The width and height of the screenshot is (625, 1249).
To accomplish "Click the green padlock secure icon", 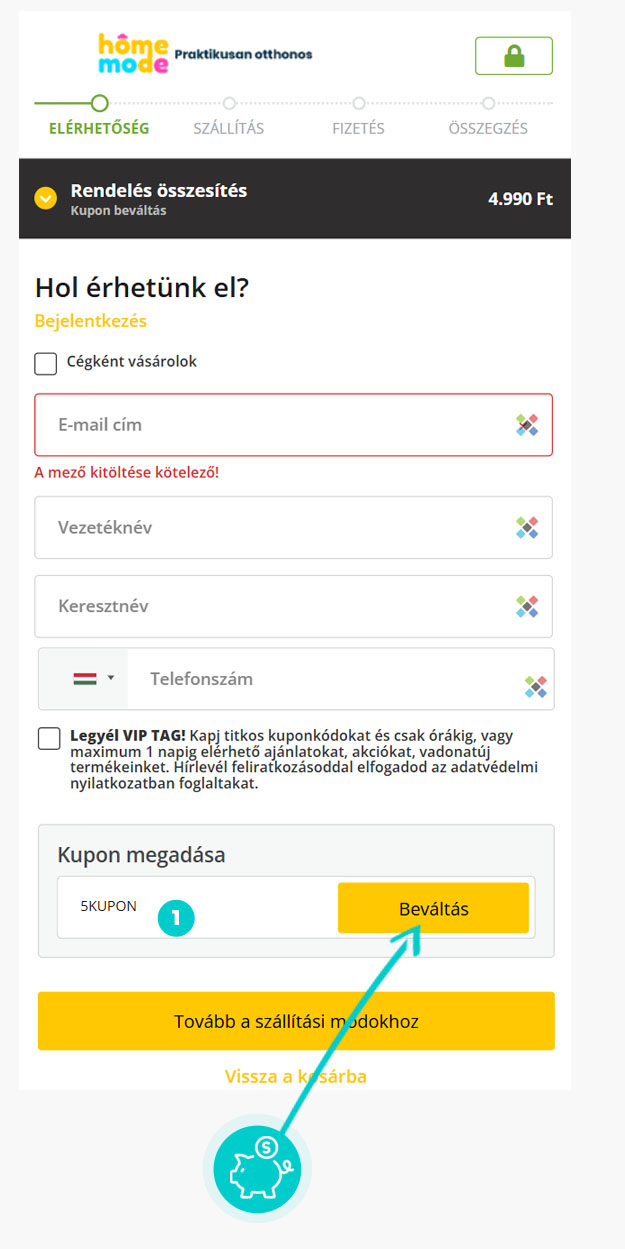I will click(x=514, y=56).
